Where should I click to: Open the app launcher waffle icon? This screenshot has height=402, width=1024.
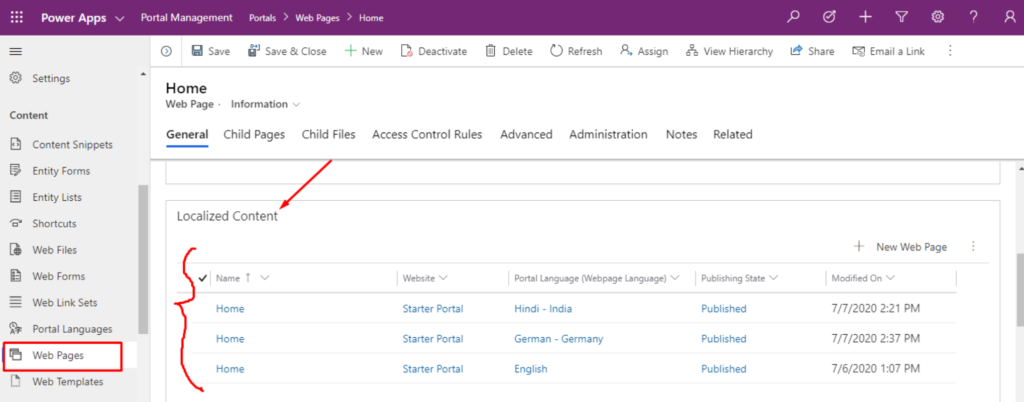tap(17, 18)
